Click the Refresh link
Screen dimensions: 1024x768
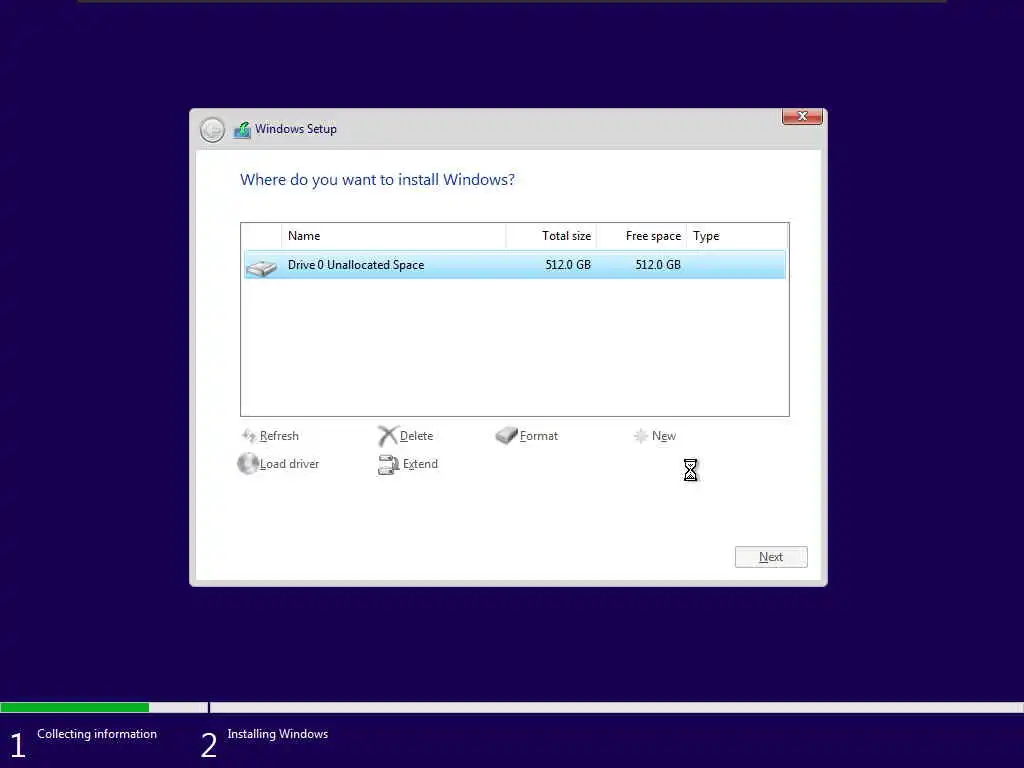279,436
